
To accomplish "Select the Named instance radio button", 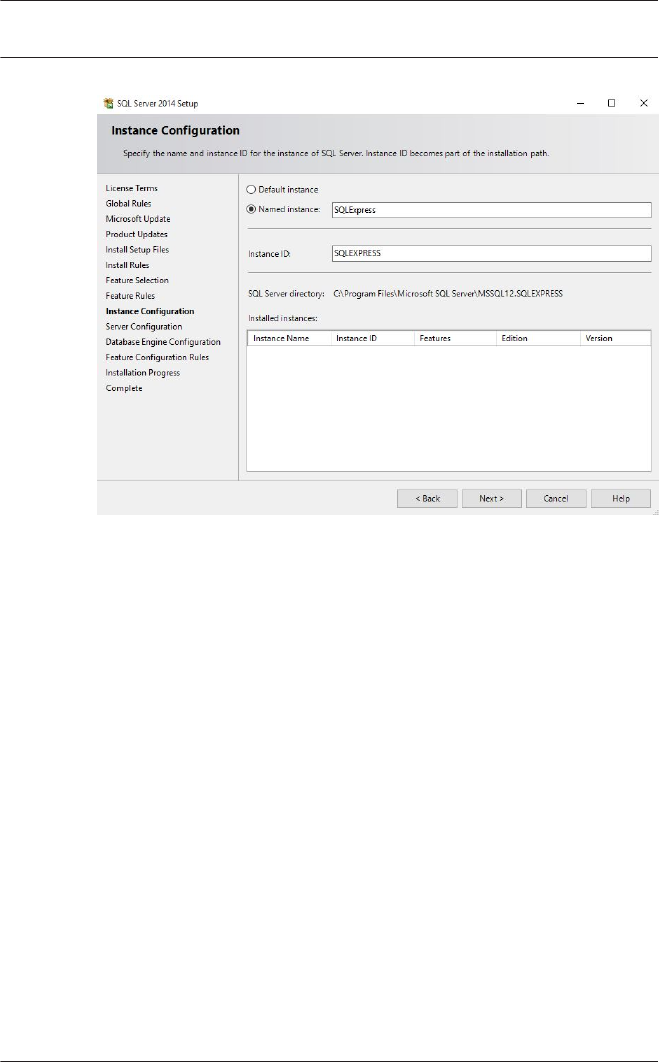I will click(x=251, y=209).
